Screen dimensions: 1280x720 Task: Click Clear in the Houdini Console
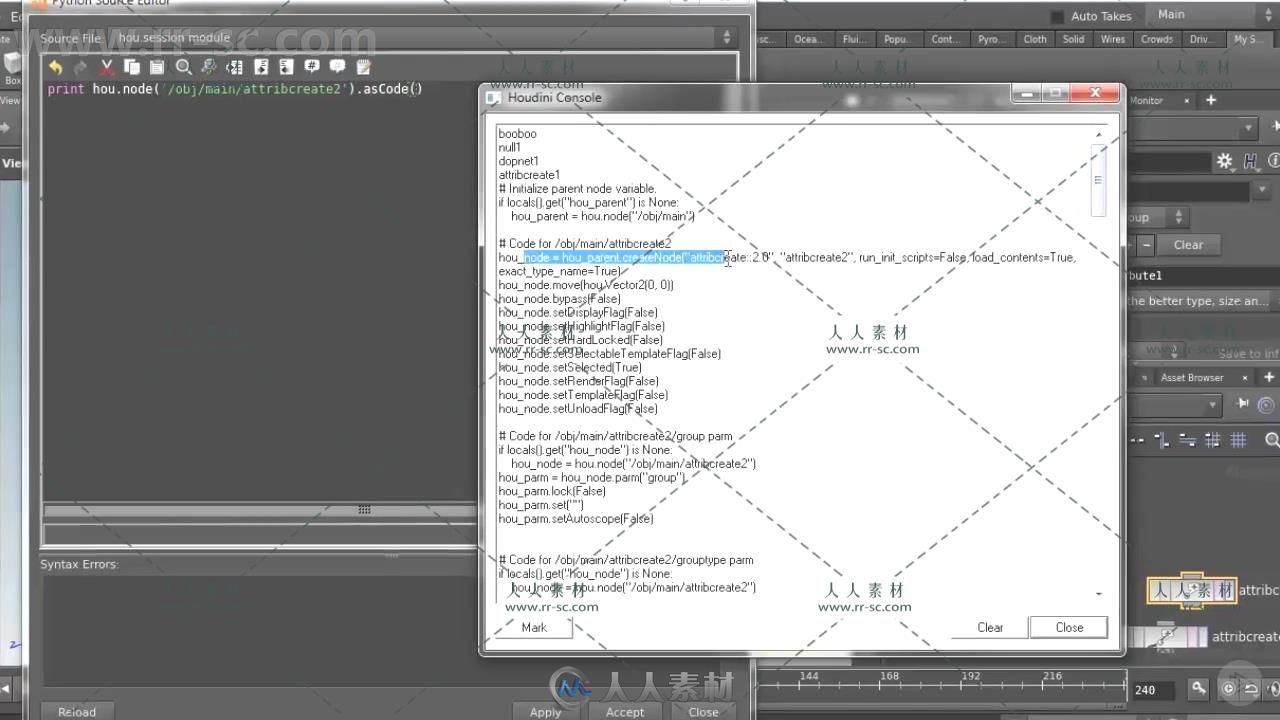(990, 627)
